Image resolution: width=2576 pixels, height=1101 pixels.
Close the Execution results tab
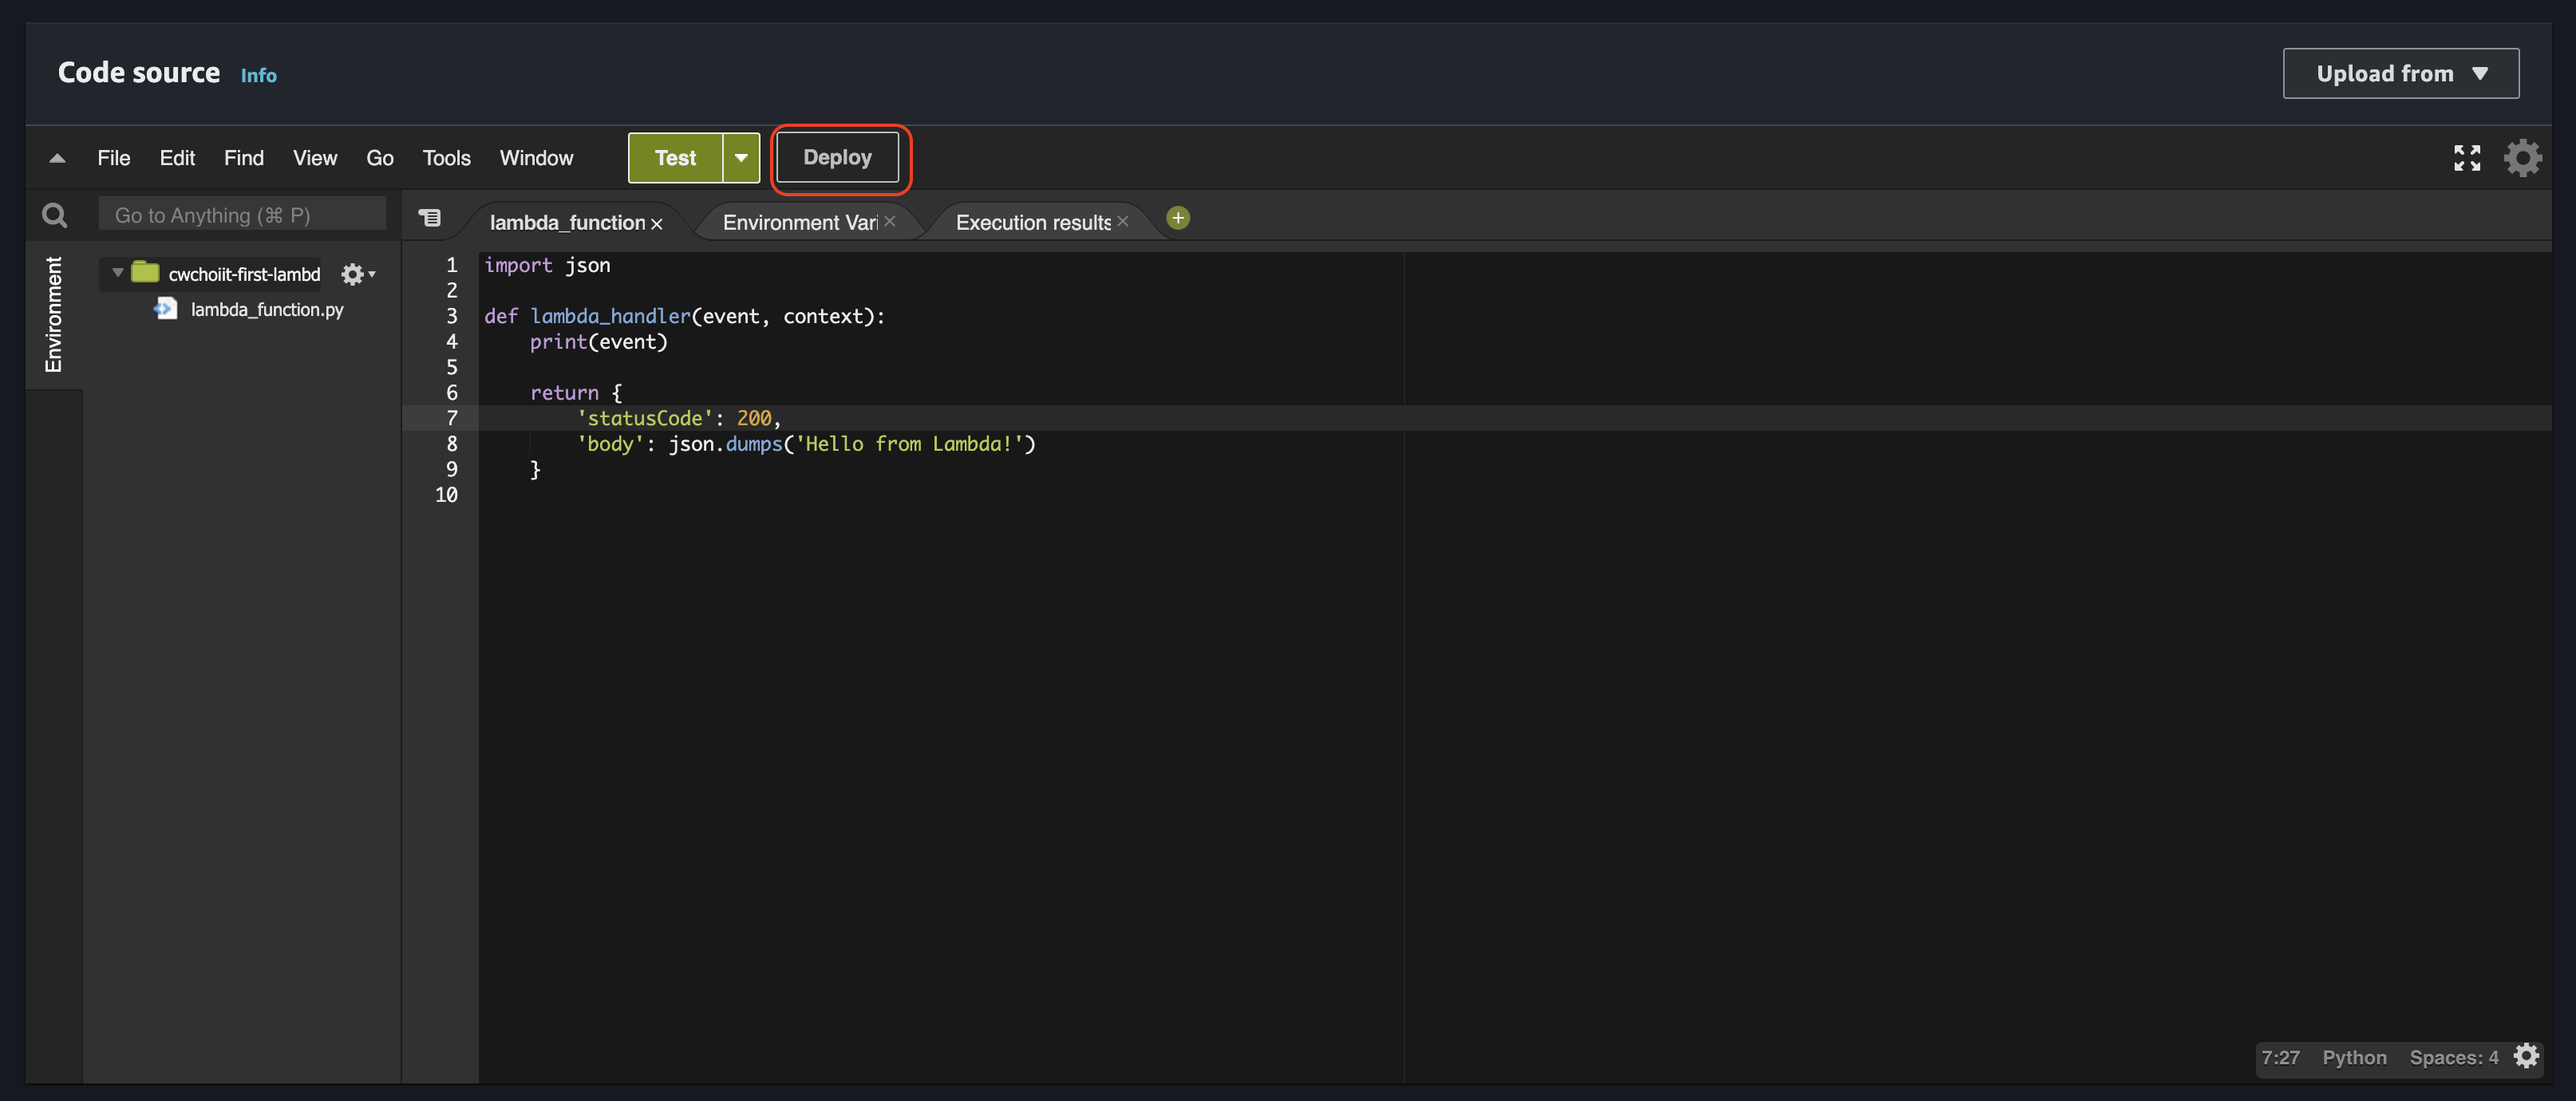coord(1123,222)
